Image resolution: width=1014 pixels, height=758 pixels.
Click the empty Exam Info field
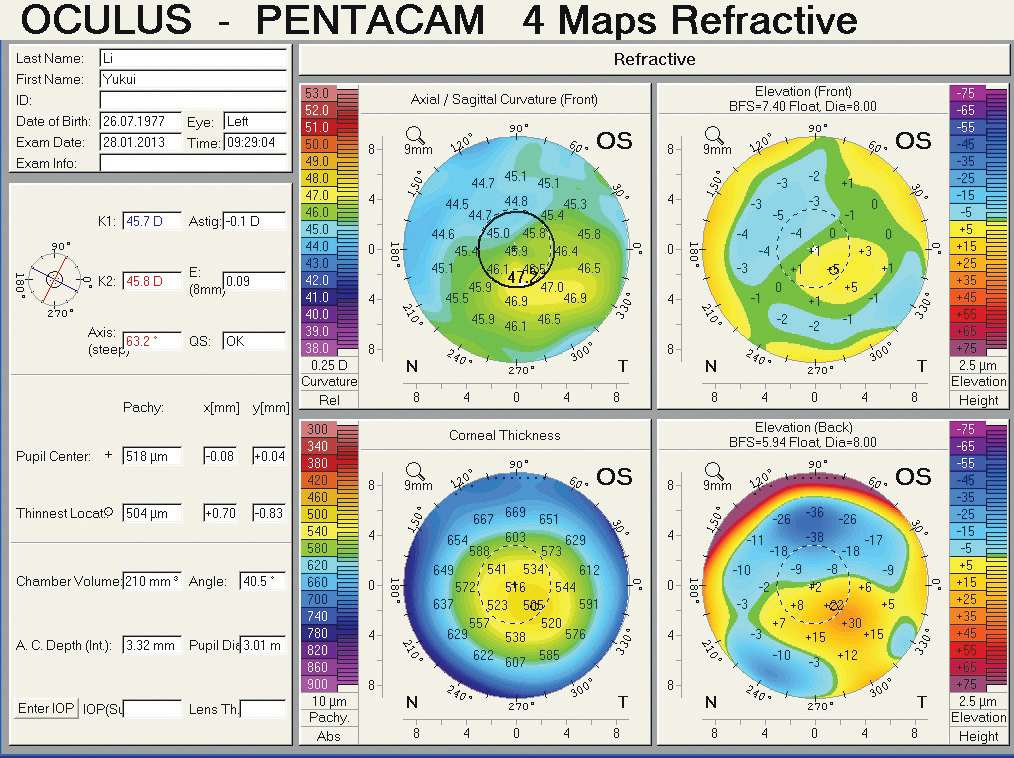193,163
